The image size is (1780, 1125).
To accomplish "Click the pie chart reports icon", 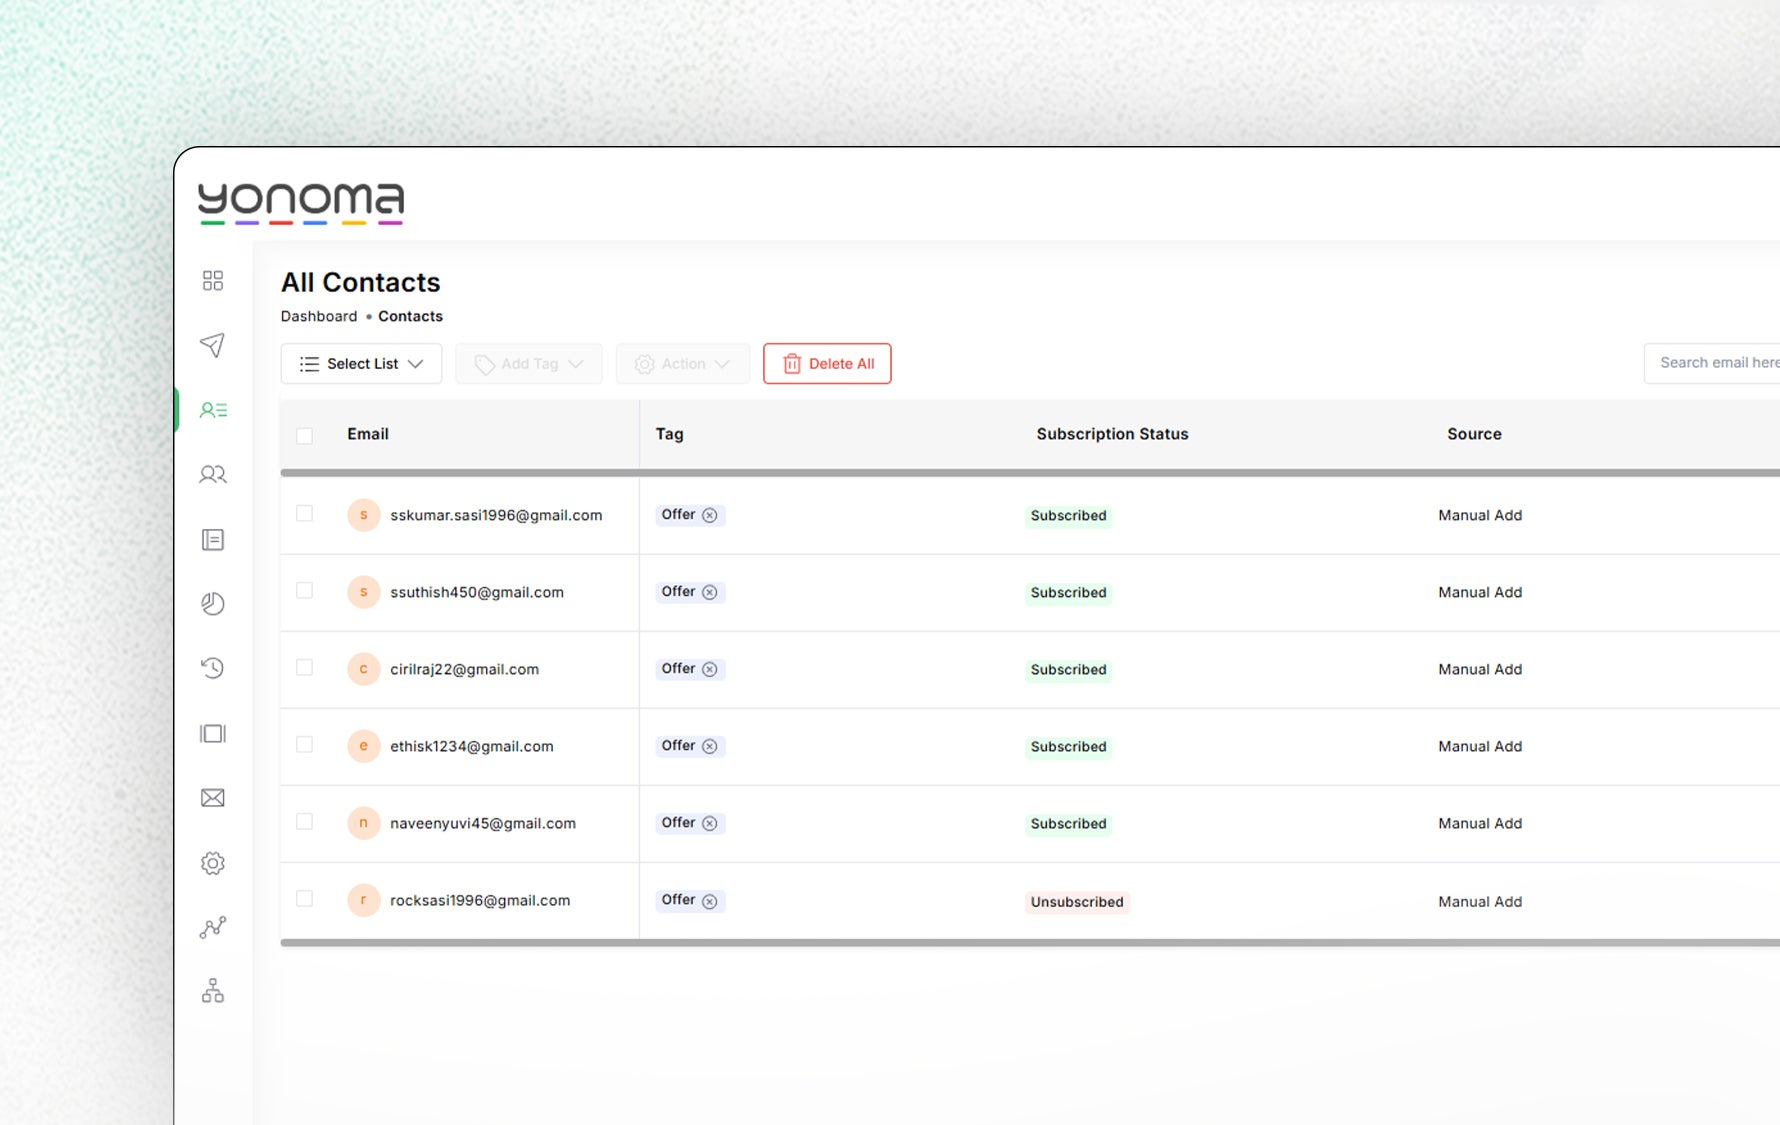I will (212, 604).
